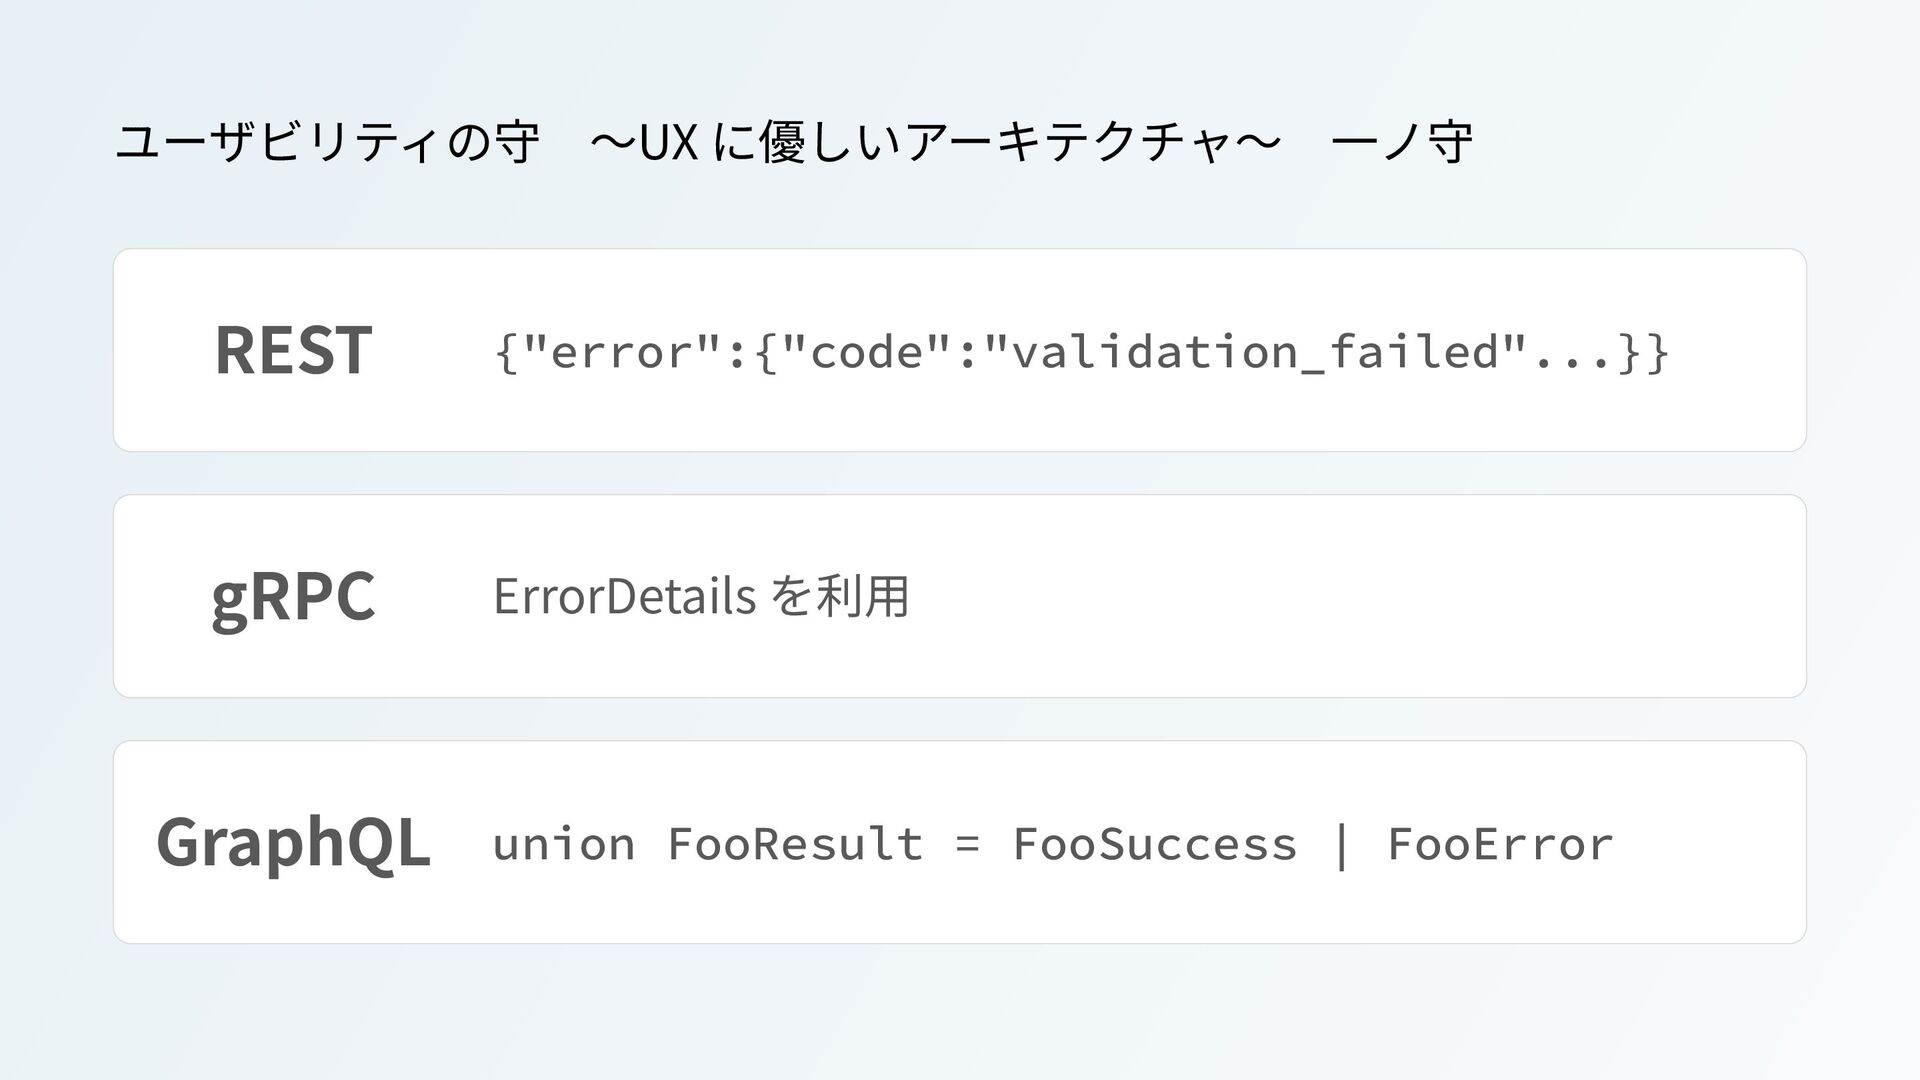Click the "code" key in JSON snippet

866,351
